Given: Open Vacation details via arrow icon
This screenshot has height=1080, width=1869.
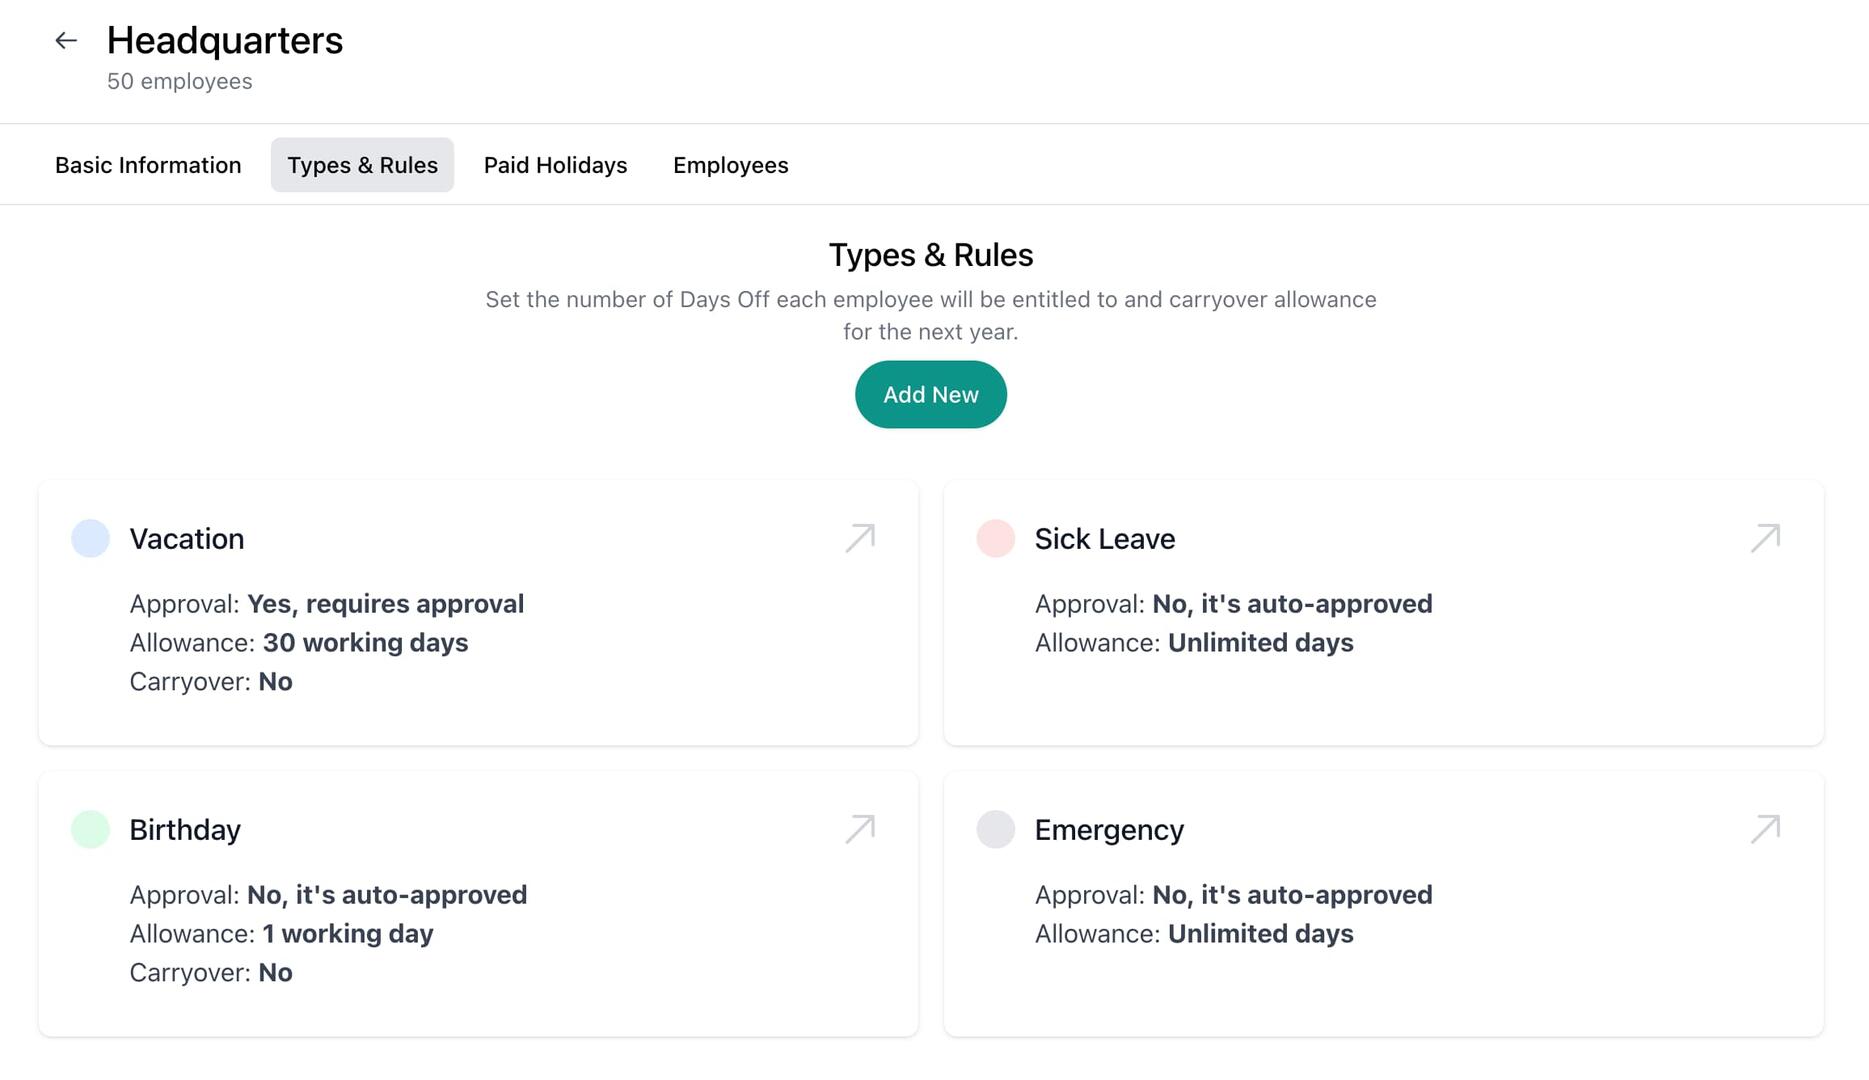Looking at the screenshot, I should coord(860,538).
